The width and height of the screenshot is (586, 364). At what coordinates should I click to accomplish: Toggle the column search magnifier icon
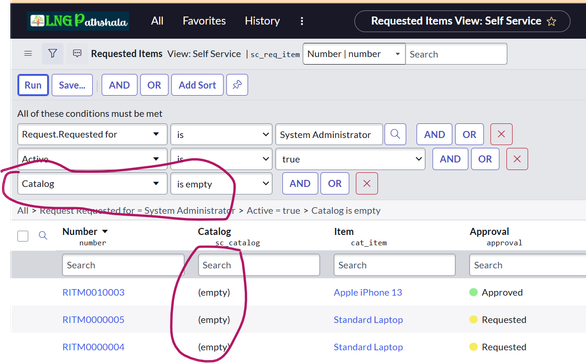click(43, 235)
